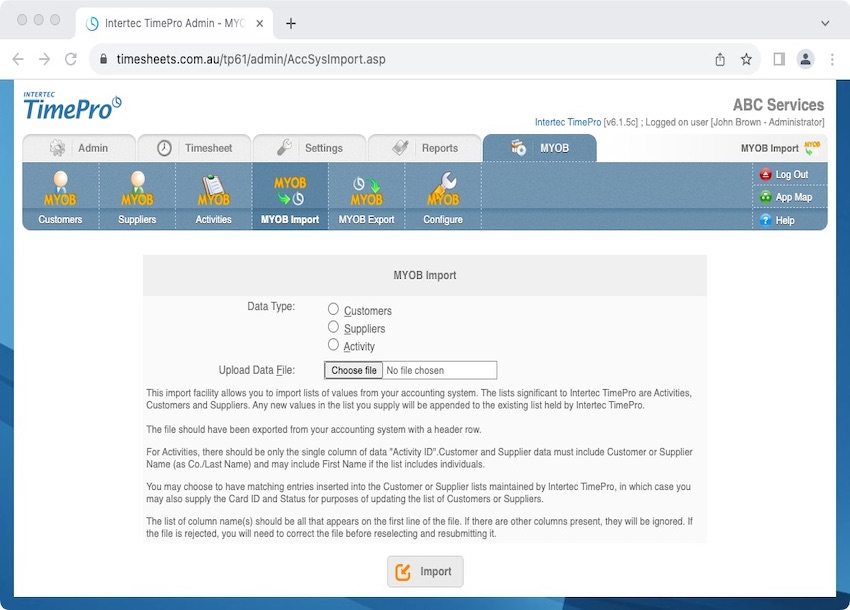Select the Activity data type radio button

tap(333, 345)
